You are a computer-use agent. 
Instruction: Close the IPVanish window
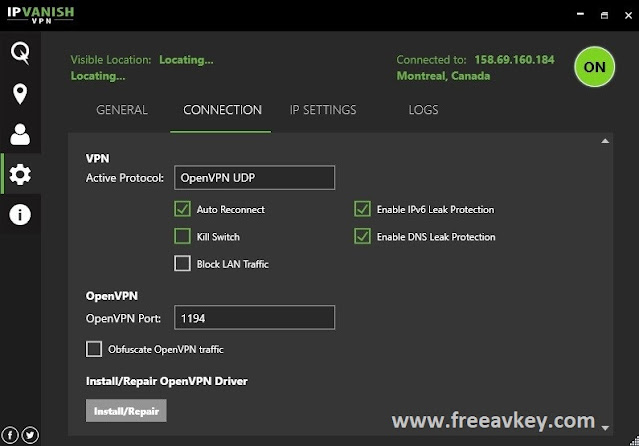click(x=628, y=15)
